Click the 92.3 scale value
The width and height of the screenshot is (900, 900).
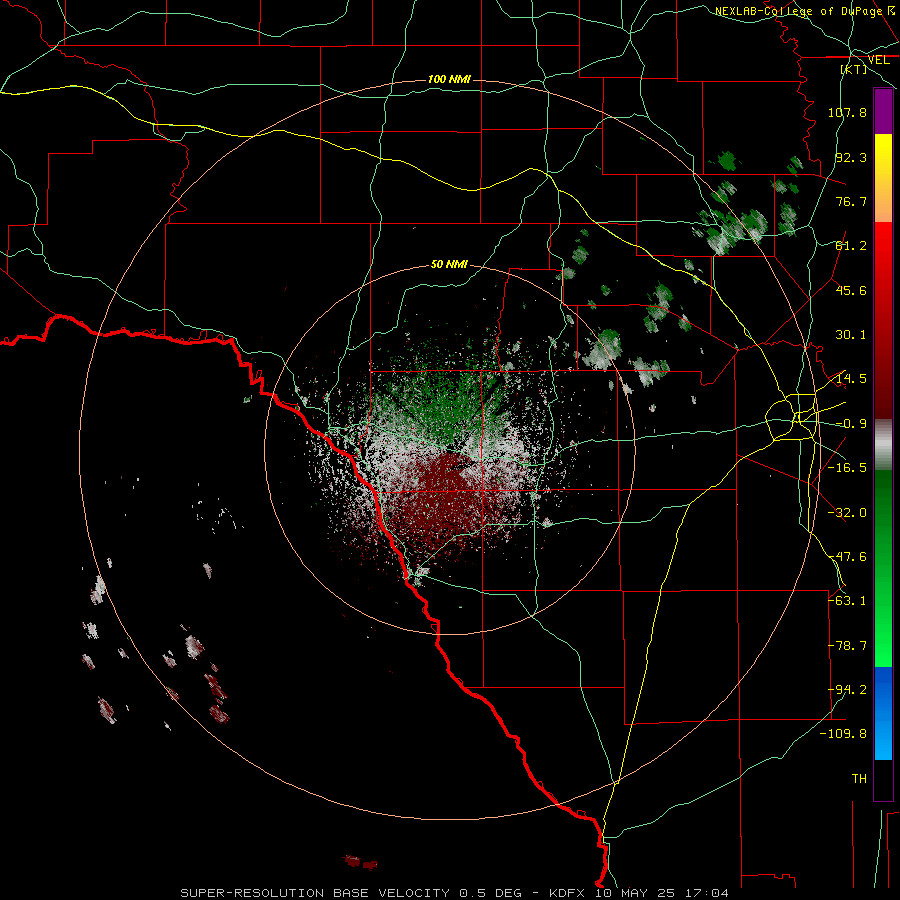coord(851,157)
